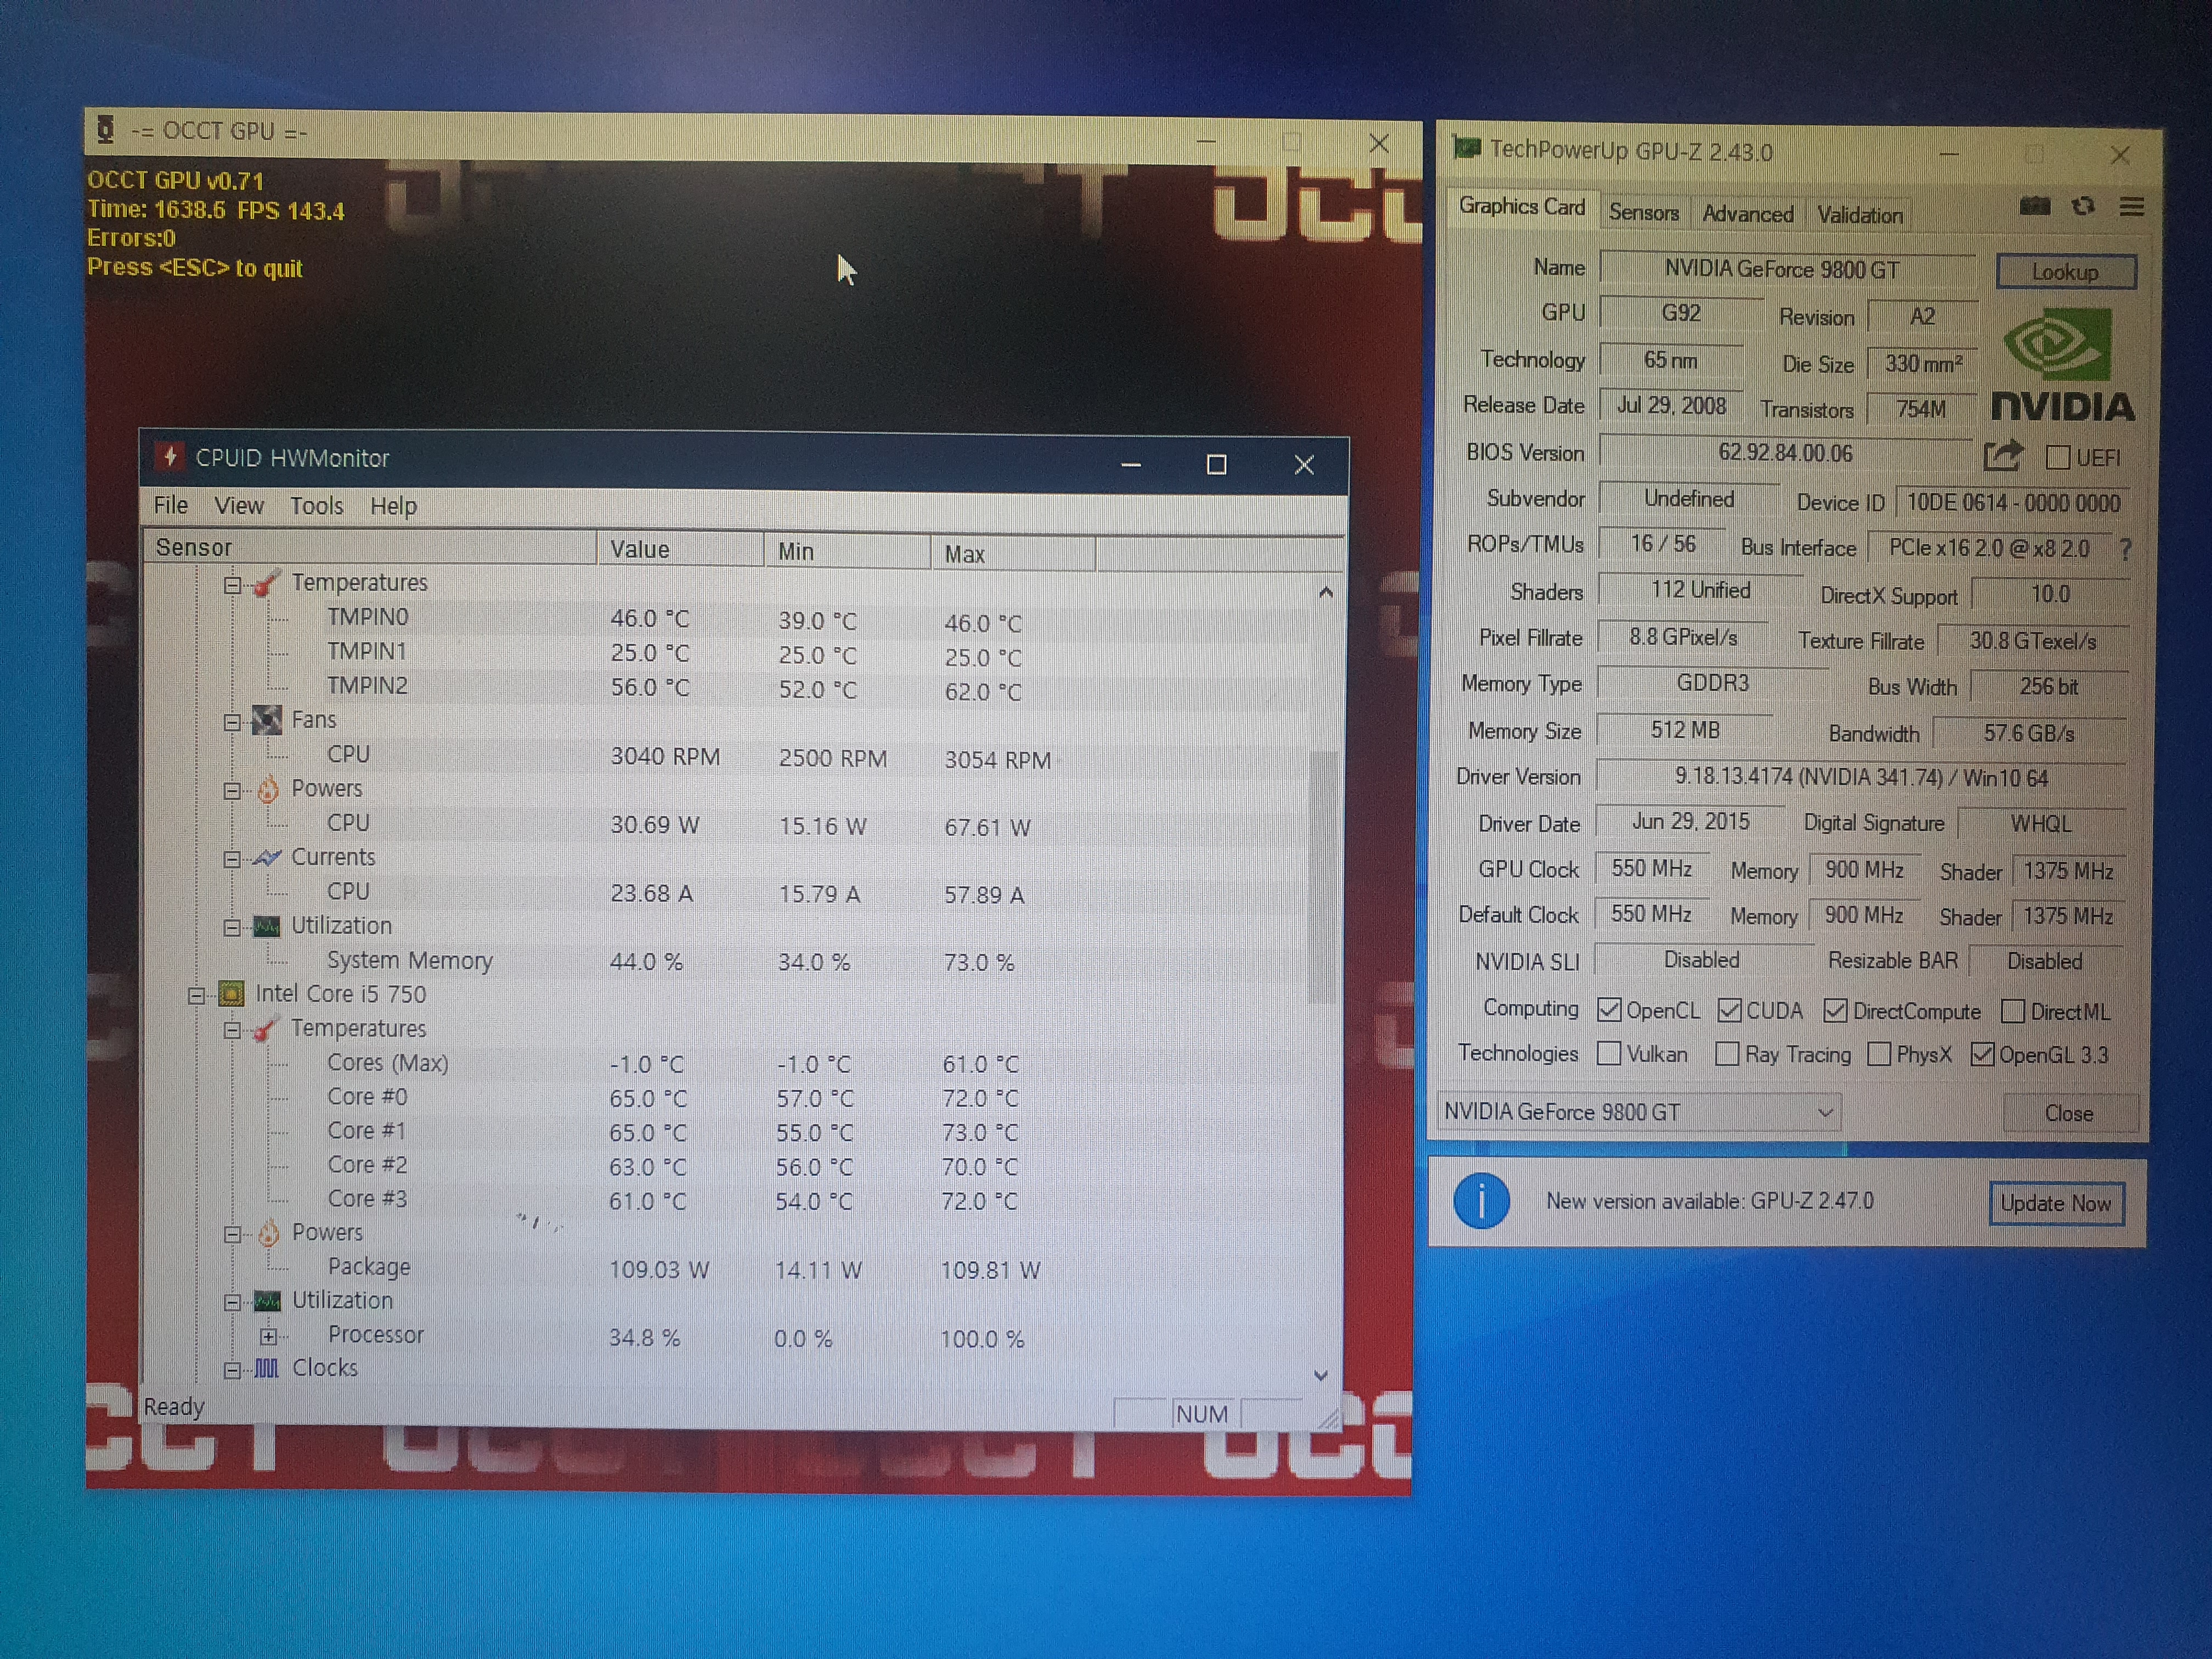Open the File menu in HWMonitor

coord(171,505)
